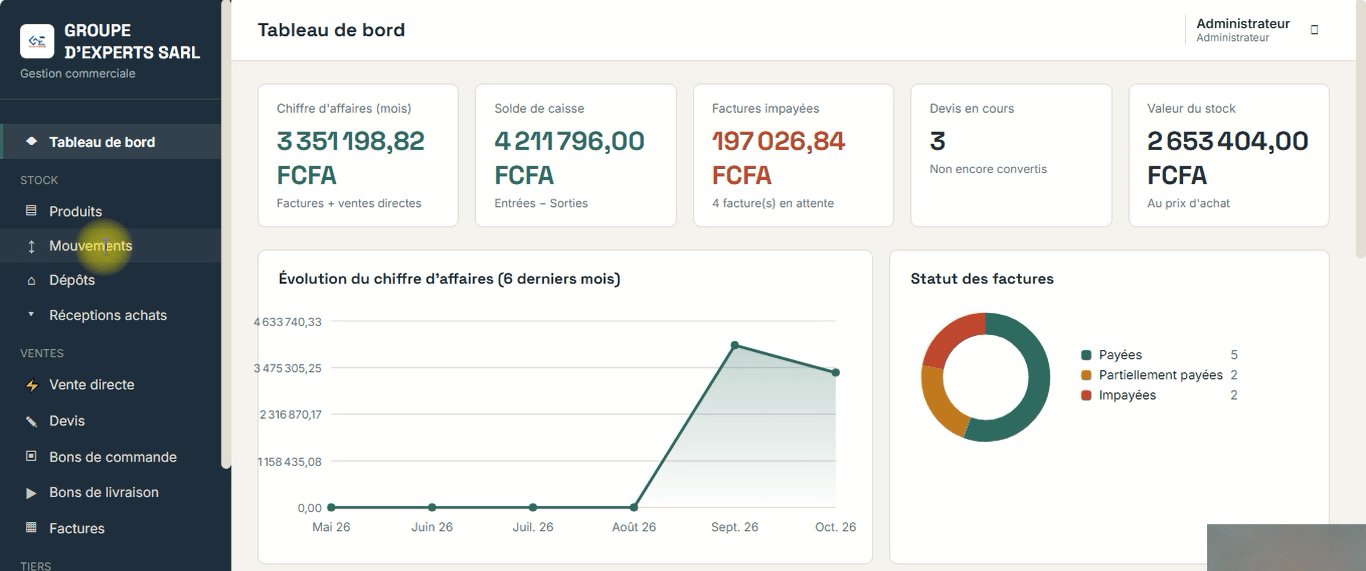Click the Au prix d'achat text
1366x571 pixels.
pyautogui.click(x=1189, y=203)
